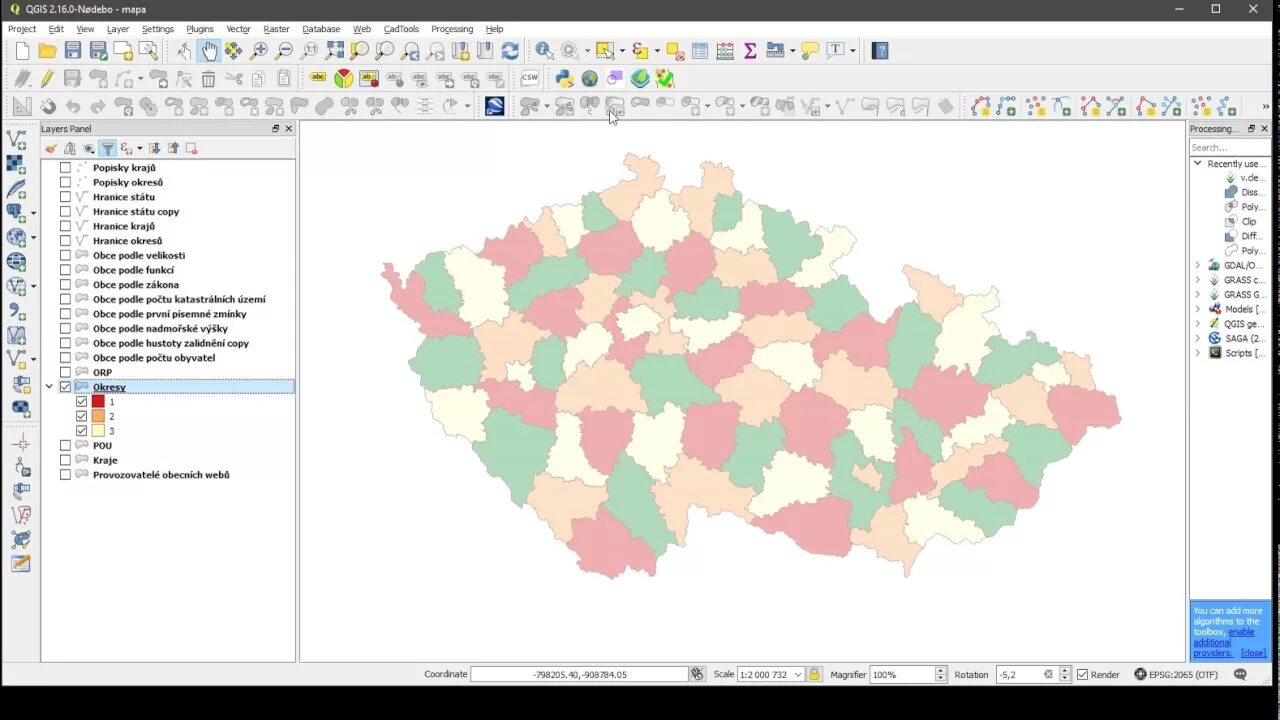
Task: Toggle the Render checkbox in status bar
Action: pyautogui.click(x=1082, y=674)
